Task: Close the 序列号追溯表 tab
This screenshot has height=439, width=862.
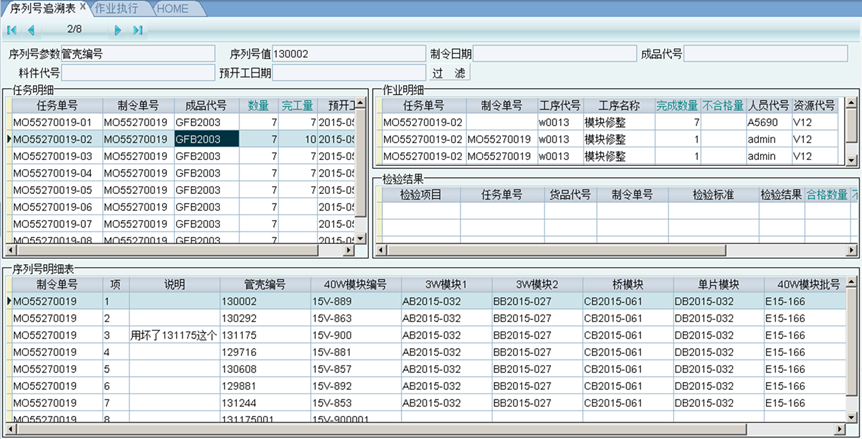Action: [x=83, y=7]
